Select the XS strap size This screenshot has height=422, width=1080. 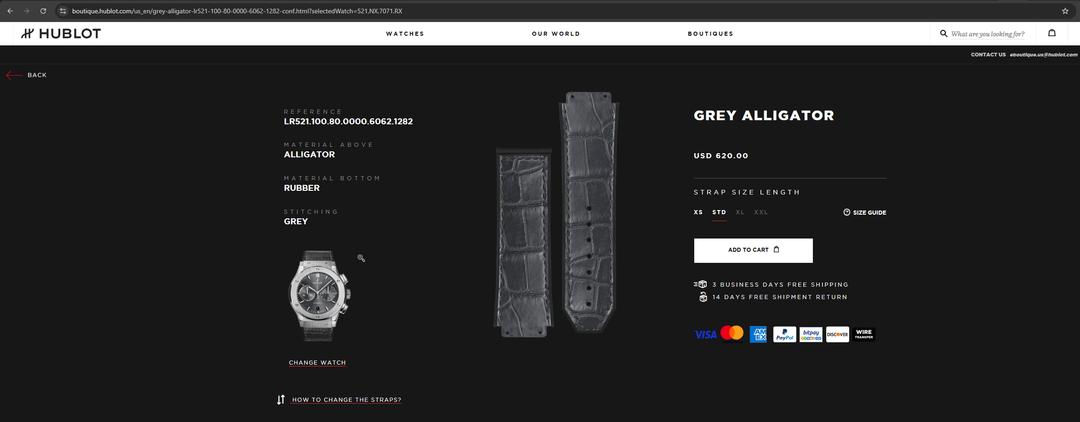698,212
